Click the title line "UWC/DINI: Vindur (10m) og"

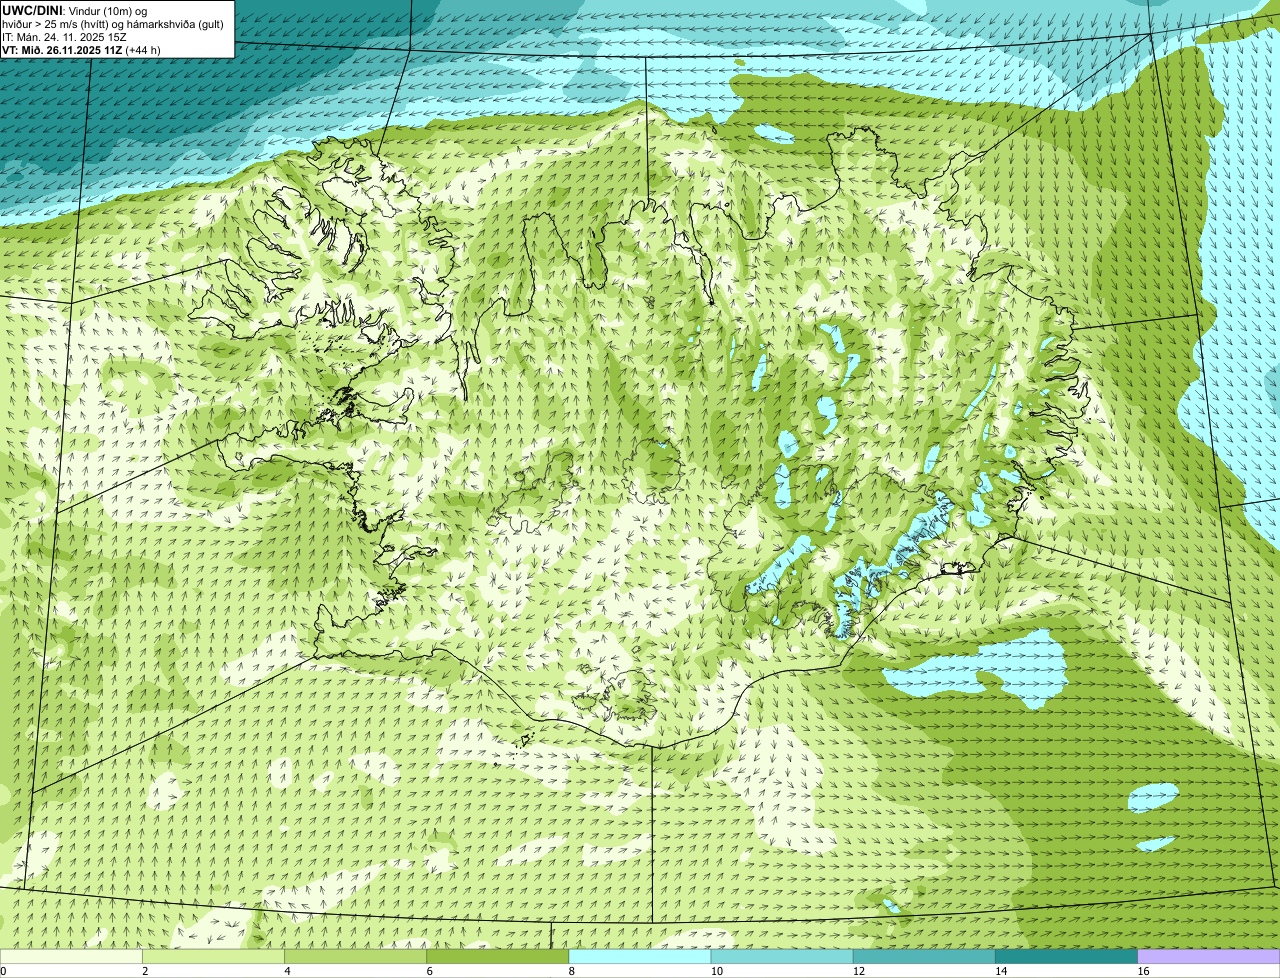point(75,11)
